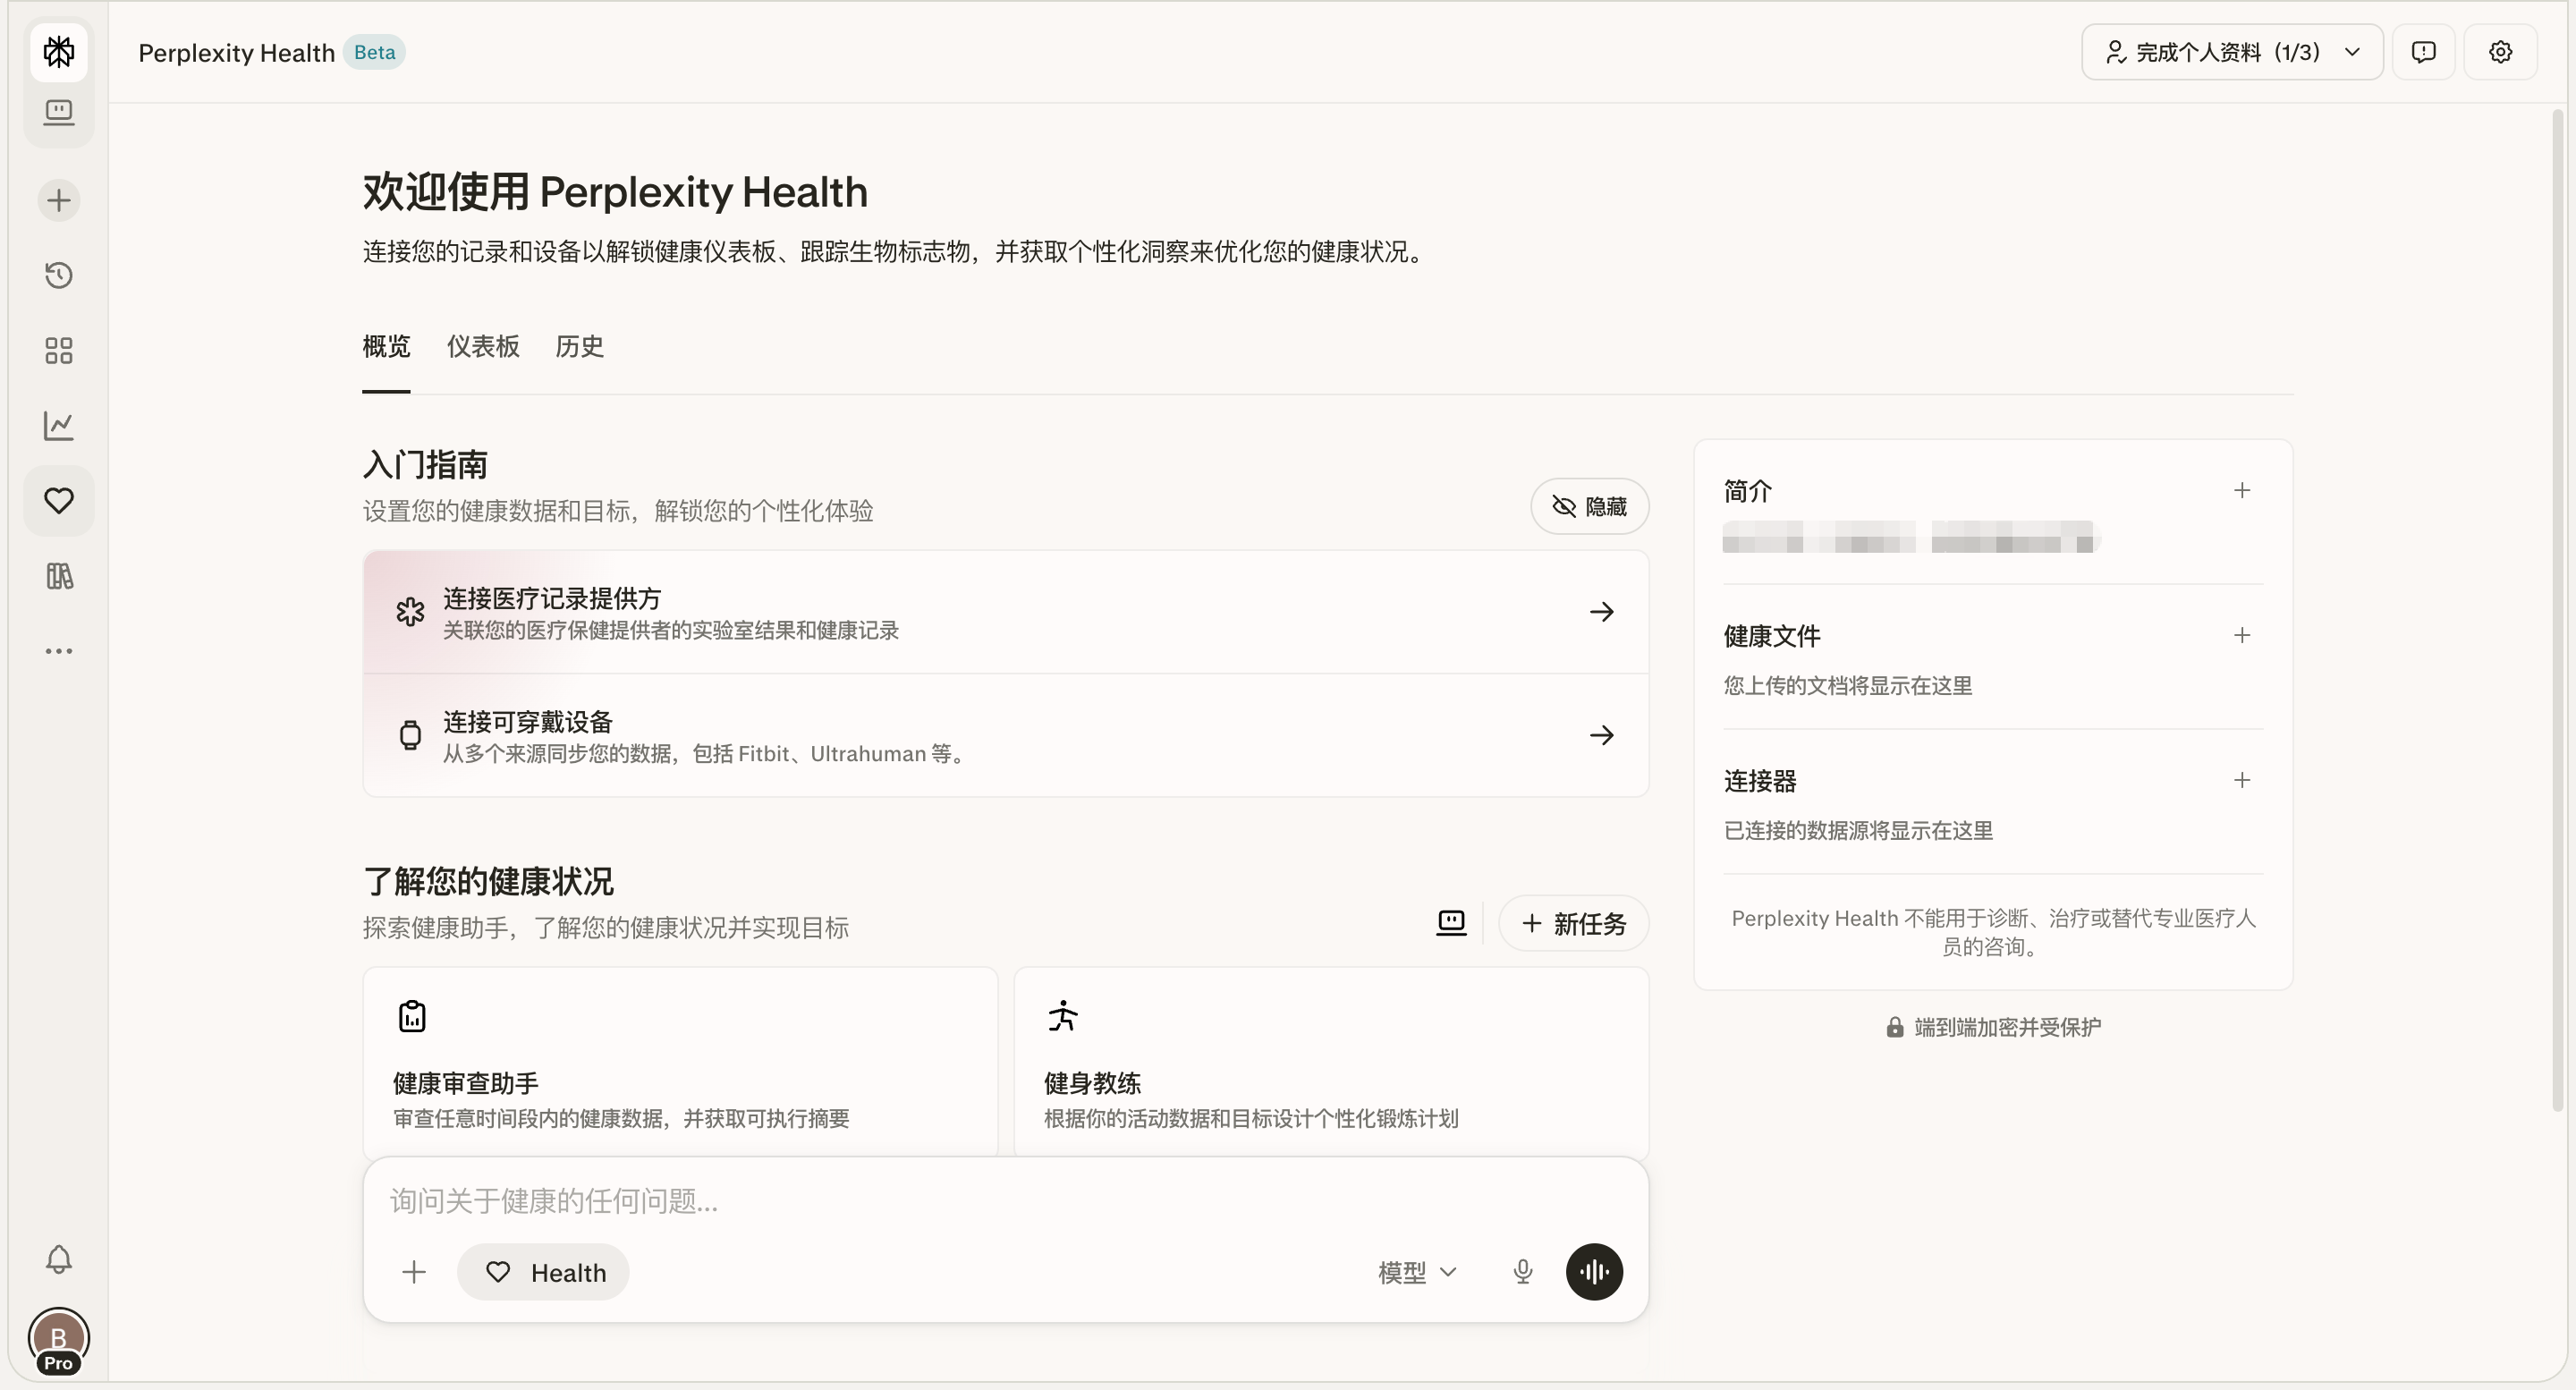
Task: Open the 模型 model selector dropdown
Action: tap(1417, 1272)
